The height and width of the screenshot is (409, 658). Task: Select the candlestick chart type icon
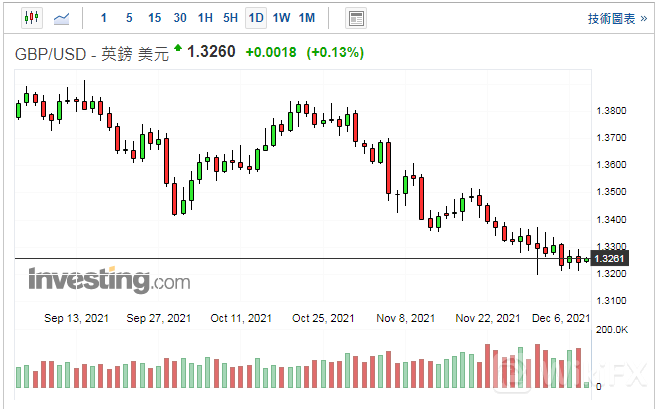point(29,18)
